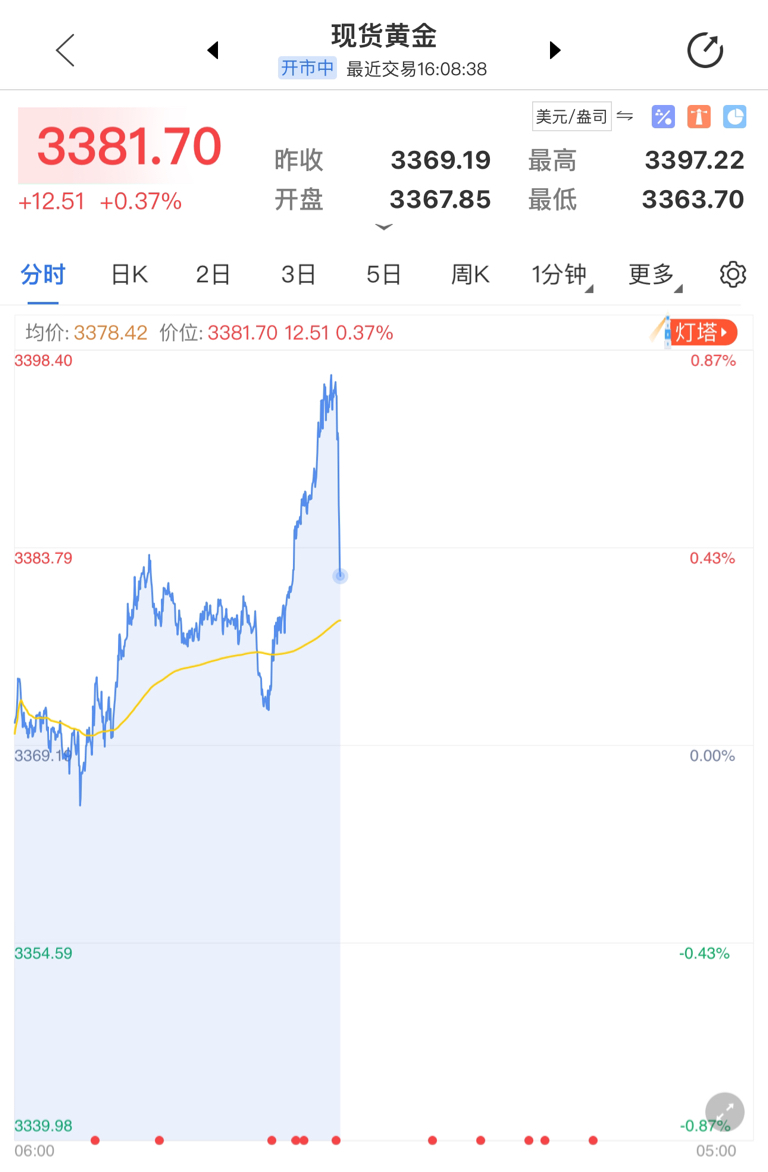768x1172 pixels.
Task: Tap the back arrow icon
Action: pos(65,50)
